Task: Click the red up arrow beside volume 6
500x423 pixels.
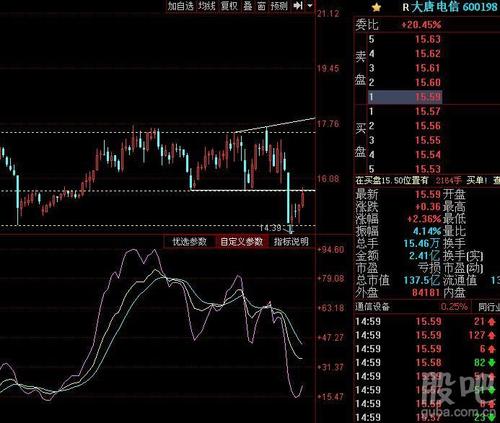Action: pyautogui.click(x=492, y=349)
